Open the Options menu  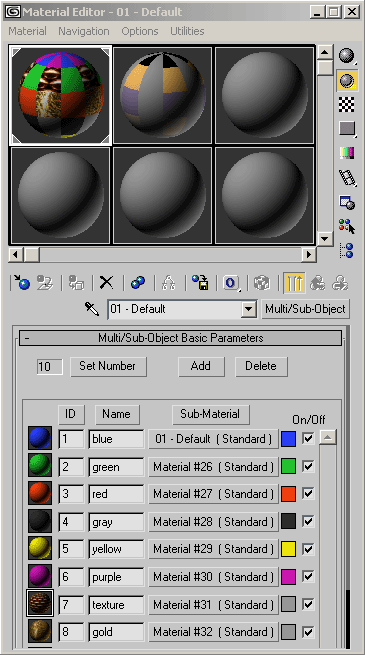coord(140,31)
